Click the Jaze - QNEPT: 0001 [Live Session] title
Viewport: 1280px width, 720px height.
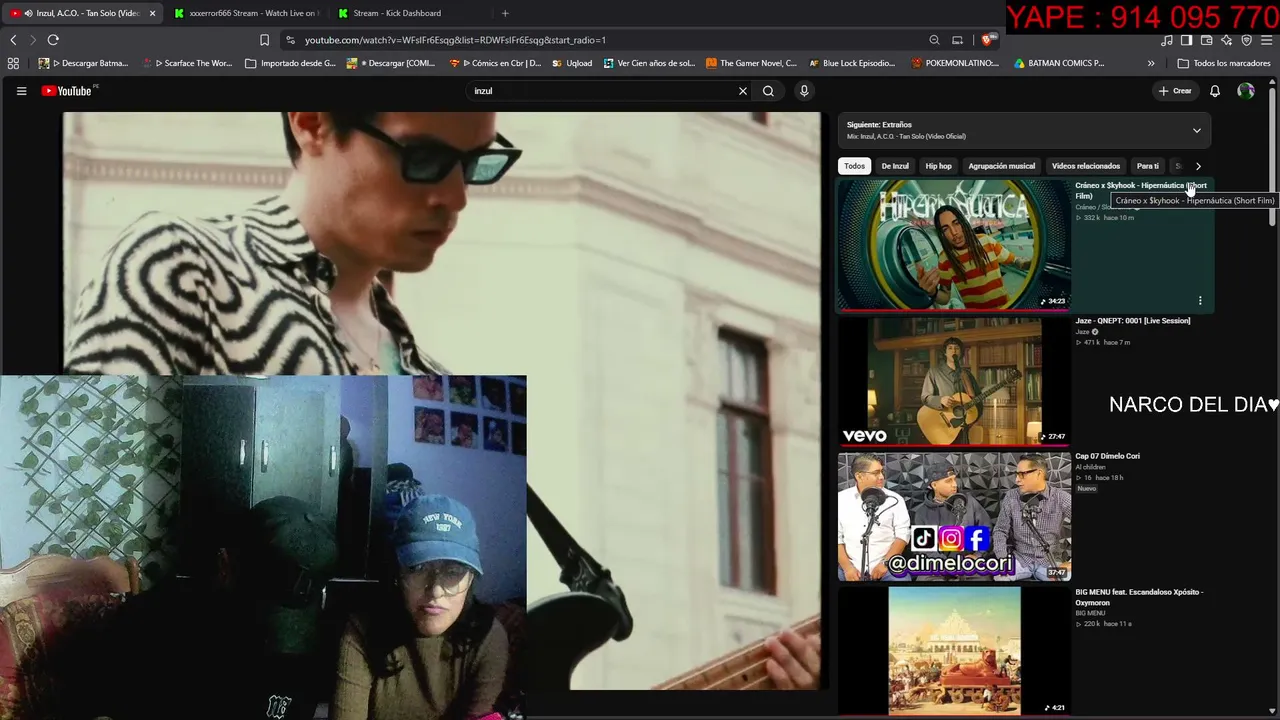(x=1132, y=321)
